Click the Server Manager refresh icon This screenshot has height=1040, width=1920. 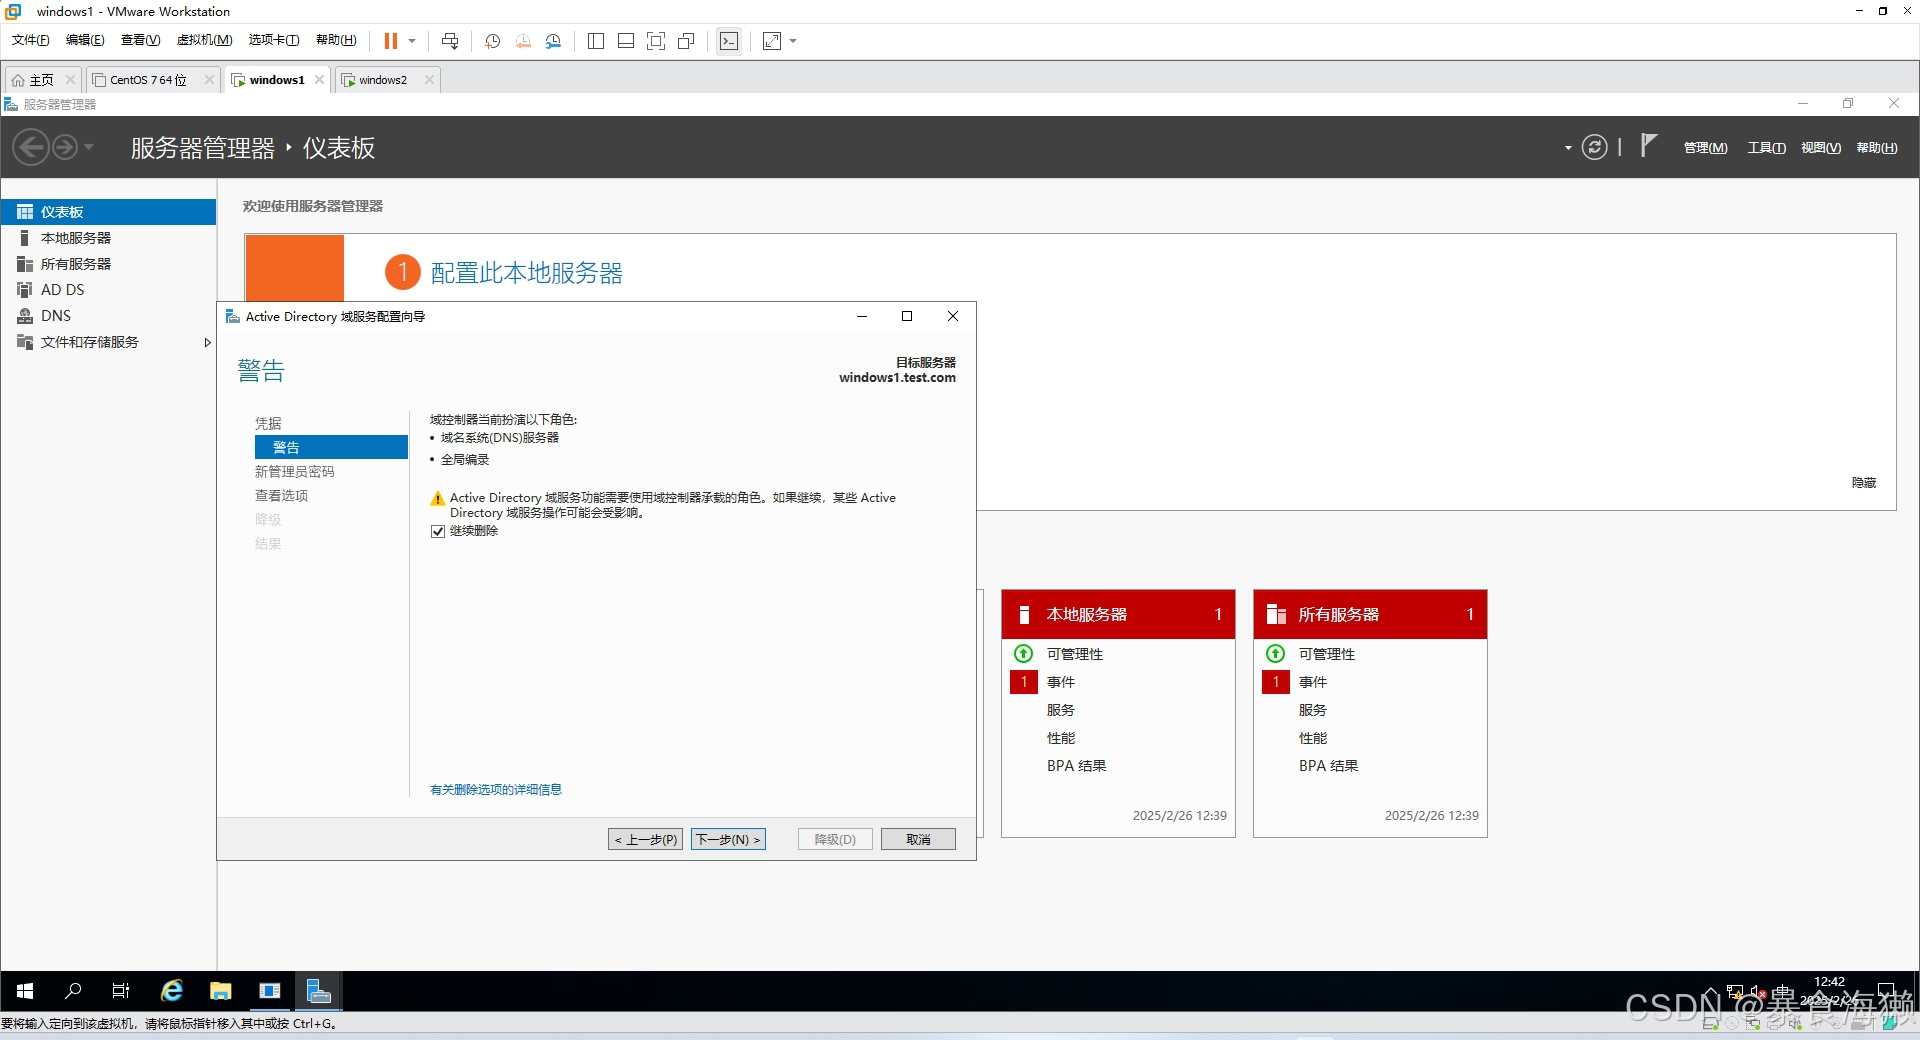pos(1594,148)
